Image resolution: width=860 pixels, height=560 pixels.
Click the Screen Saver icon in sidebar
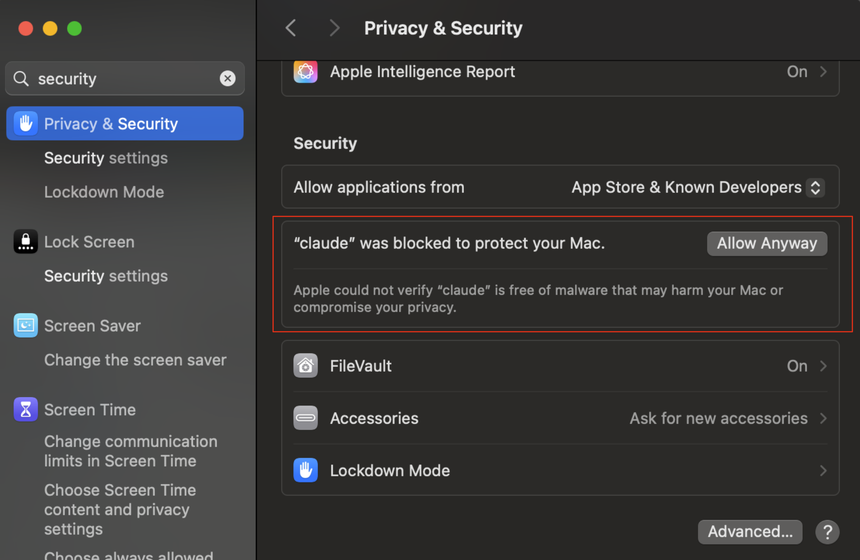(25, 326)
